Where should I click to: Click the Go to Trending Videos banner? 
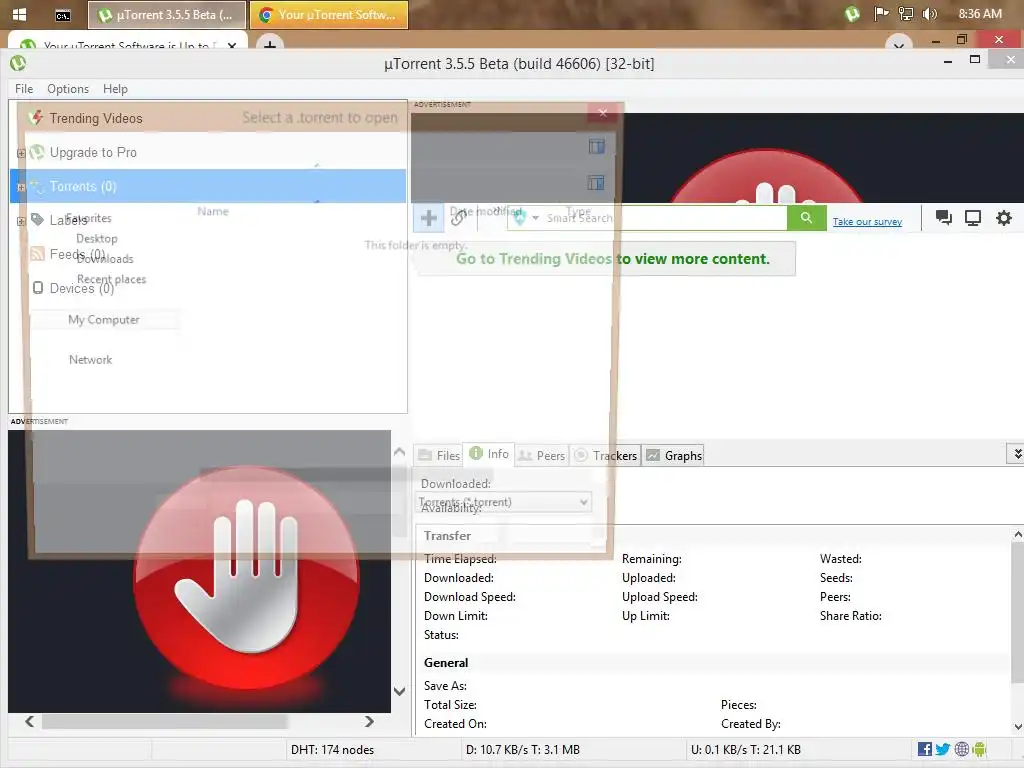click(x=605, y=259)
